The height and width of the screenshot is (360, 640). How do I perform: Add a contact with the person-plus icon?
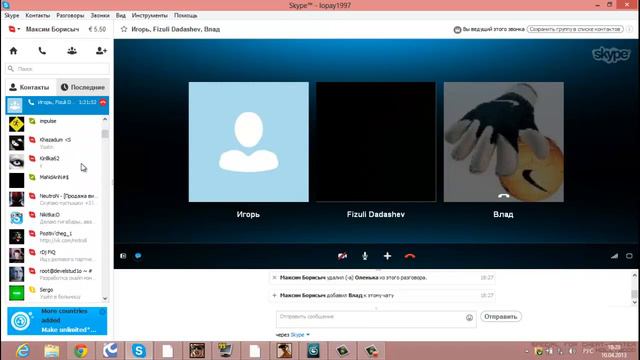tap(101, 51)
